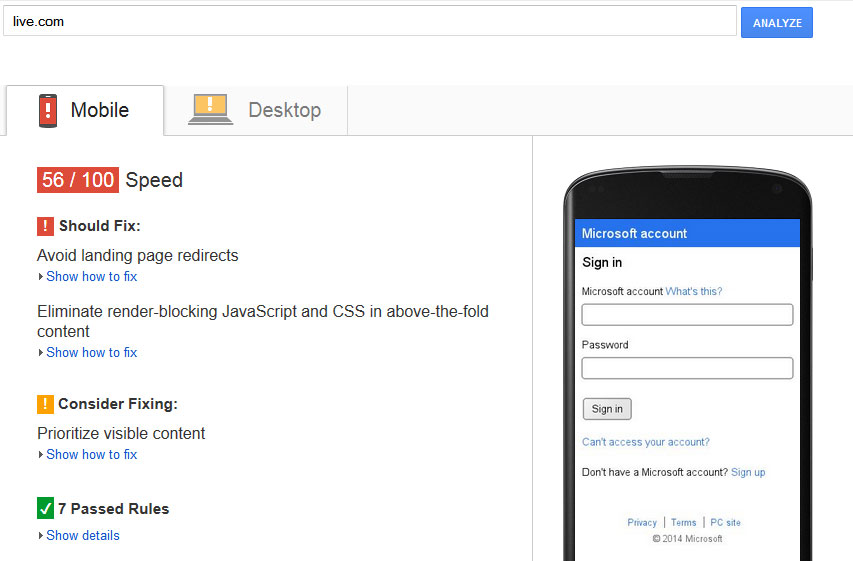Click the red Should Fix exclamation icon
This screenshot has width=853, height=561.
click(45, 226)
